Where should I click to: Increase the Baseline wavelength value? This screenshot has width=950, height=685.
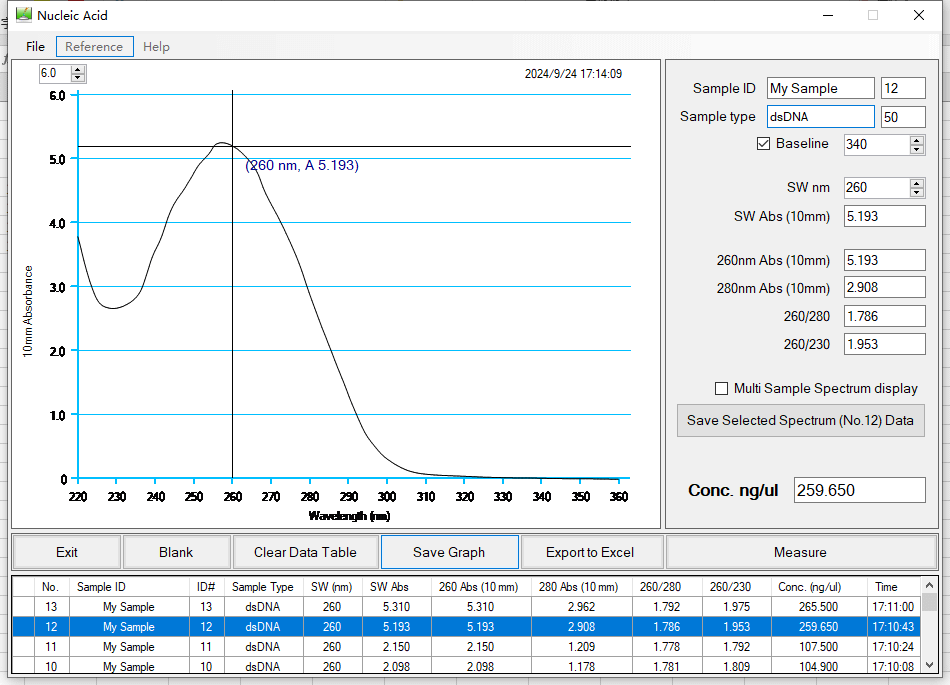point(917,140)
